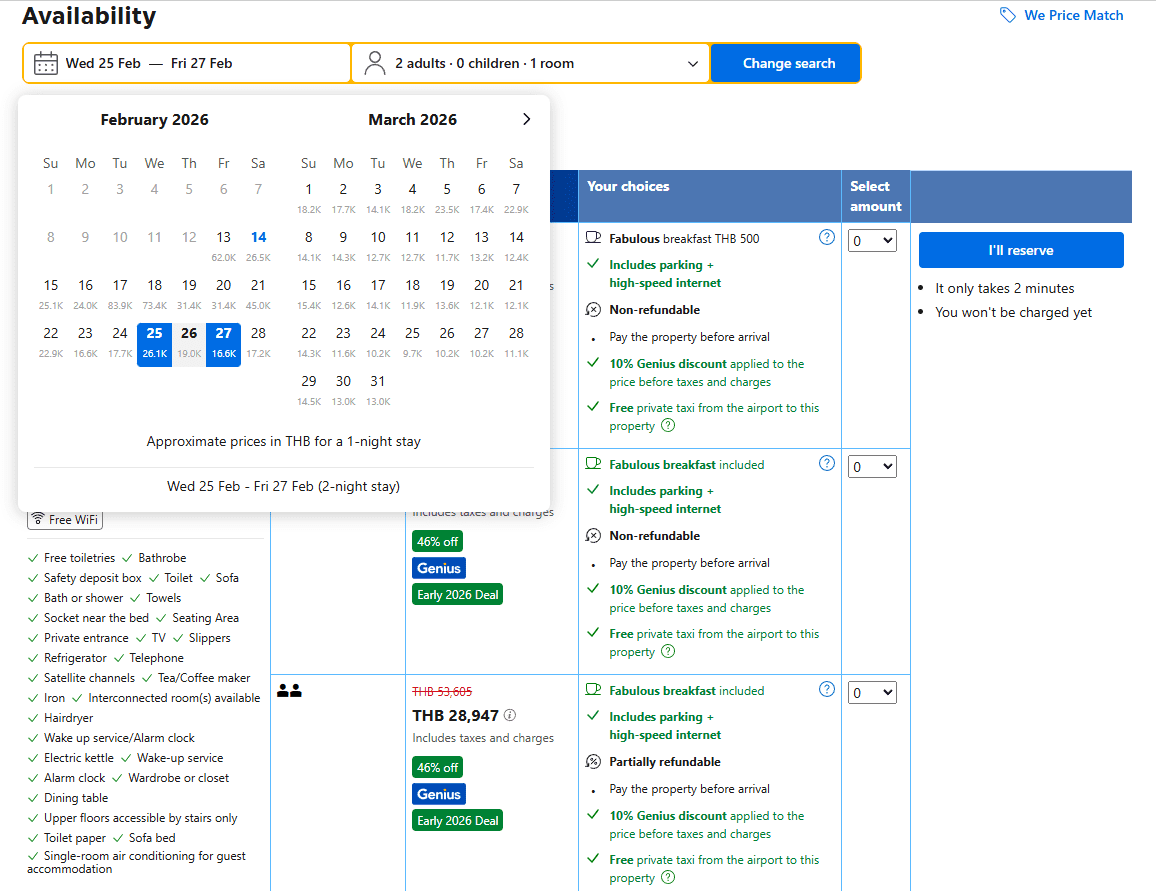Expand the first Select amount dropdown
The image size is (1156, 891).
pyautogui.click(x=872, y=240)
